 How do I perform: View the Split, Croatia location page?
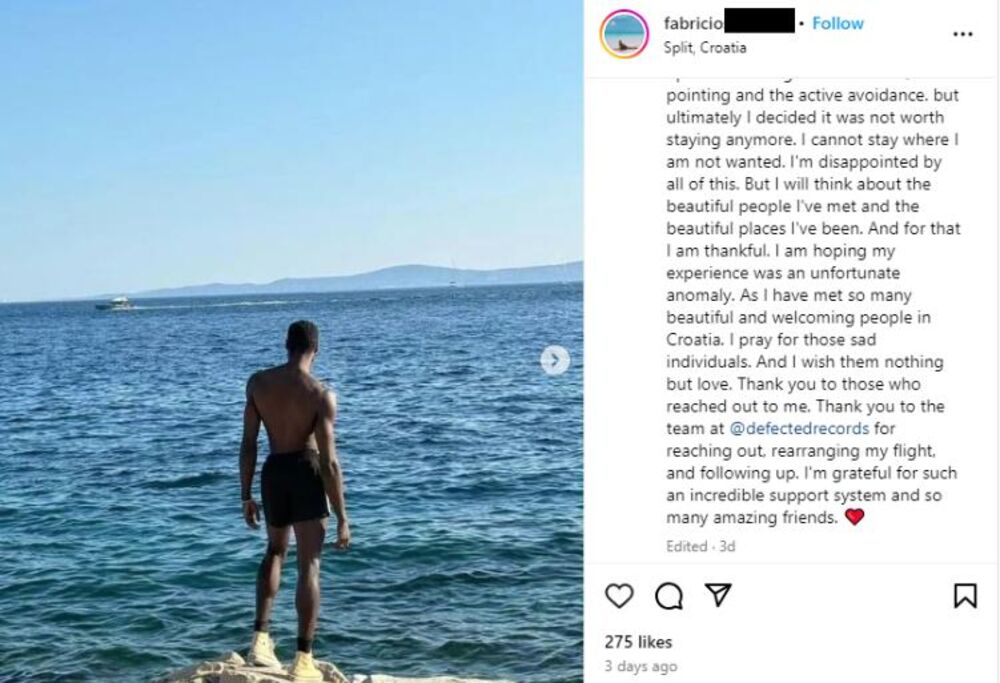(x=704, y=47)
